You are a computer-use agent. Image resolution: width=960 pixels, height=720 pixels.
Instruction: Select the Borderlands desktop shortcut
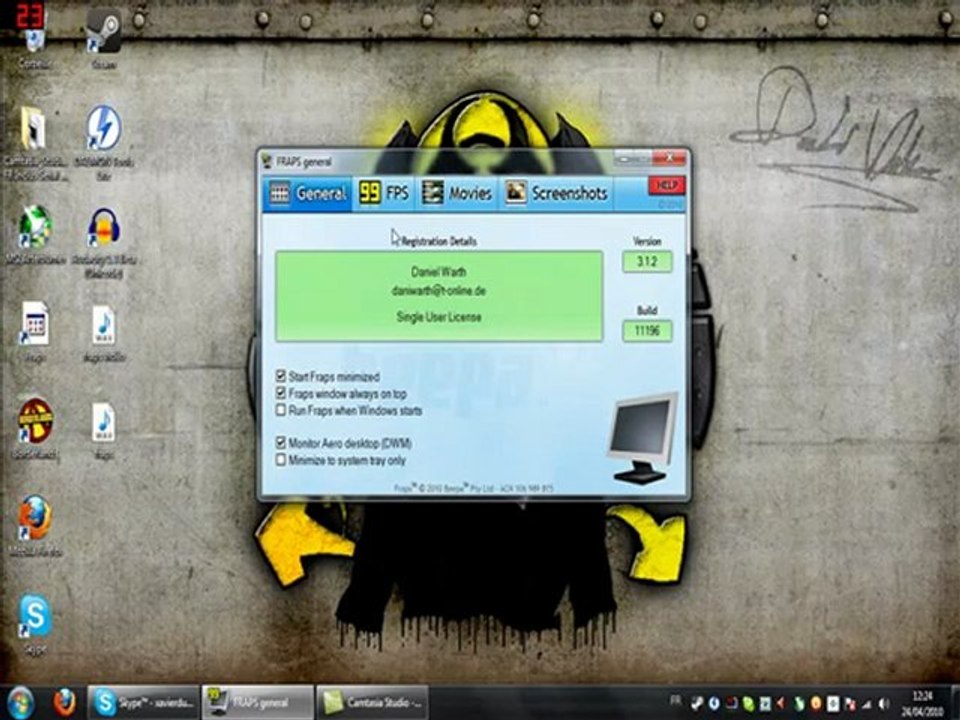(36, 429)
